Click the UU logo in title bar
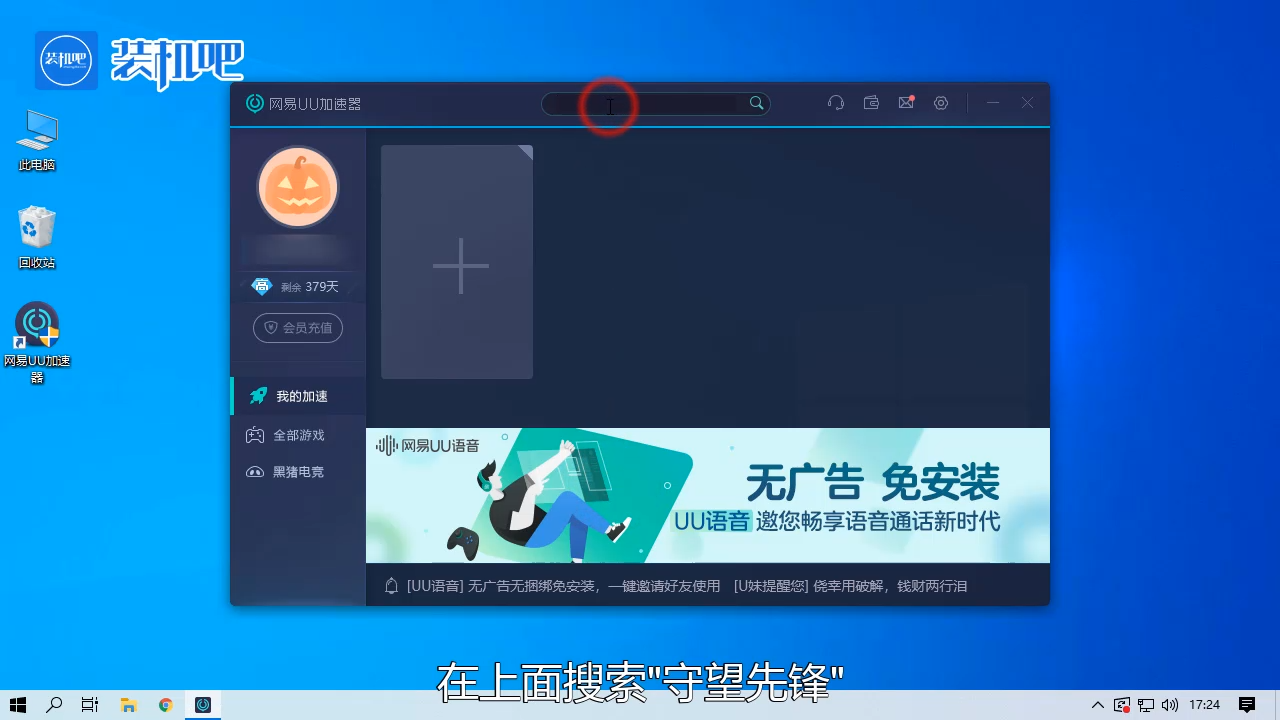 click(254, 103)
